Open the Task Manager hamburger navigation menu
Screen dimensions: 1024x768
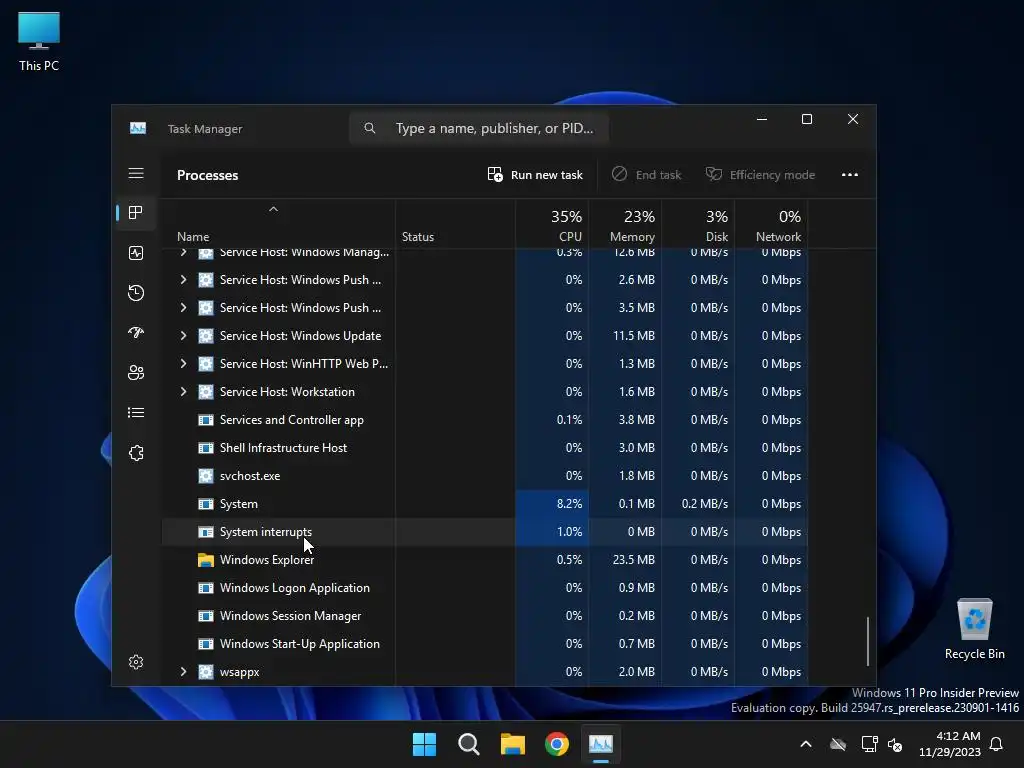click(136, 173)
